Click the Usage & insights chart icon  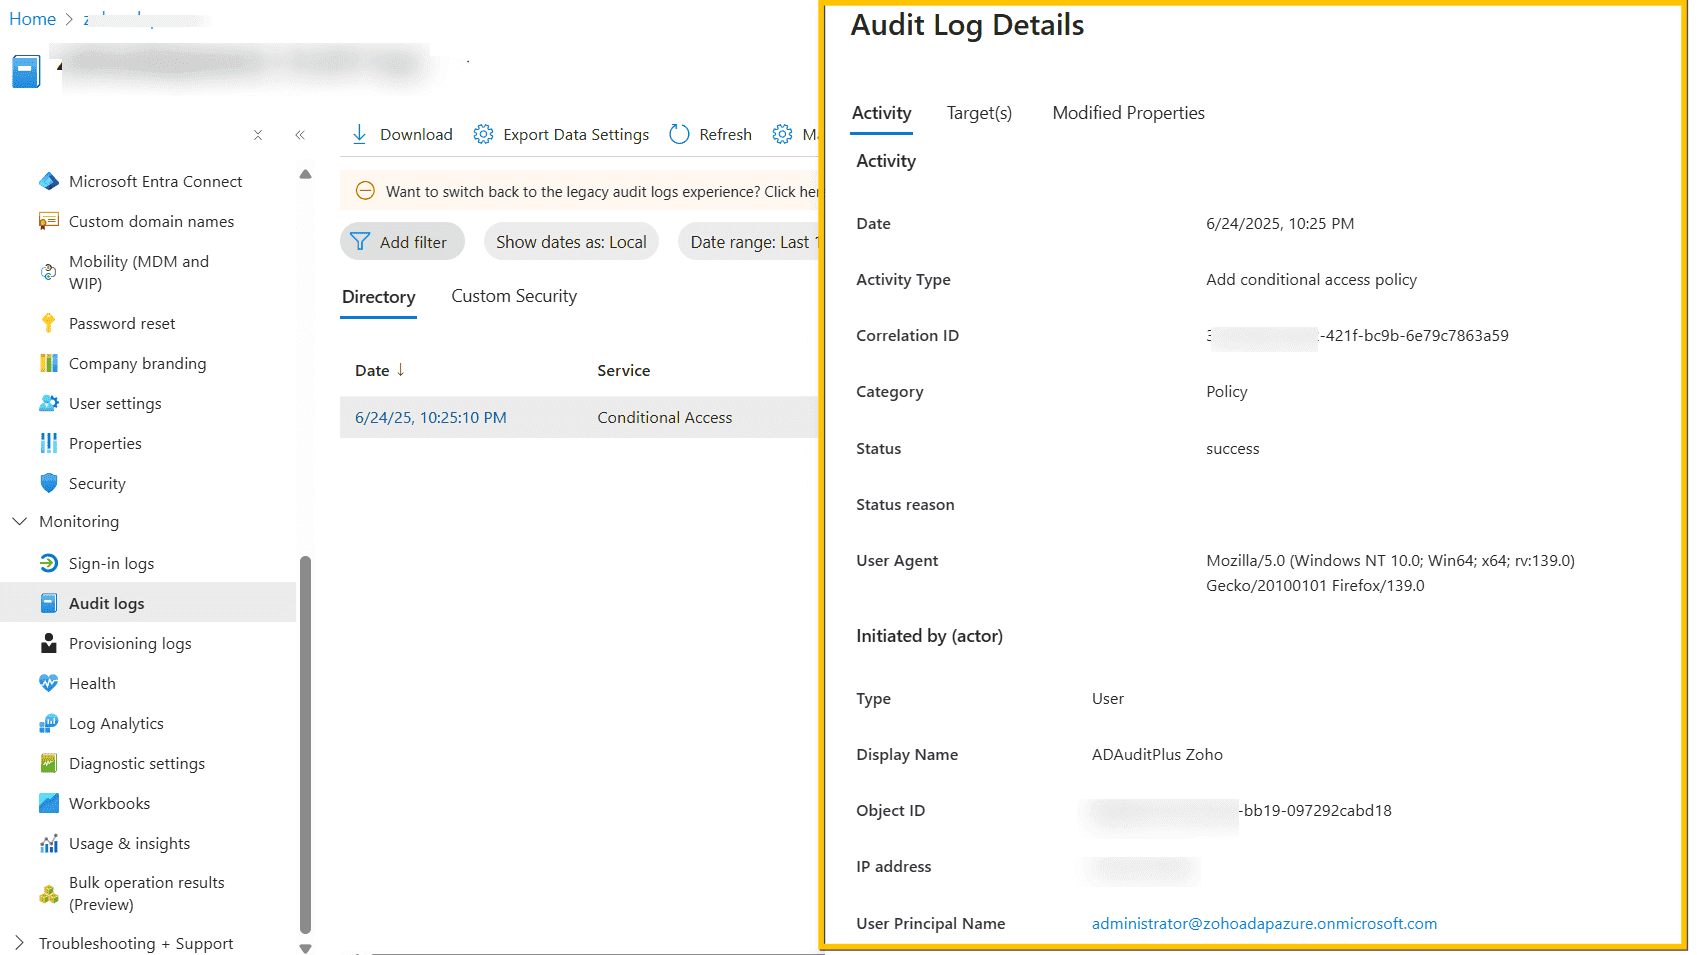point(49,843)
